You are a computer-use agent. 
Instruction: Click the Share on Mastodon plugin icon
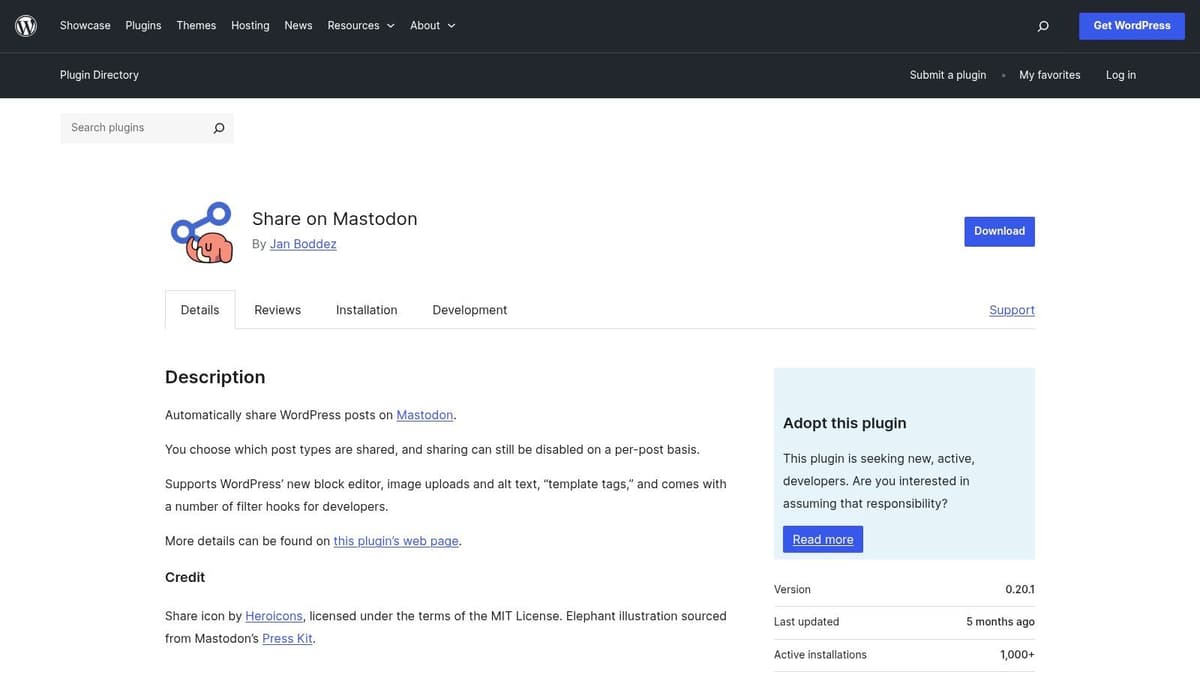(x=201, y=232)
